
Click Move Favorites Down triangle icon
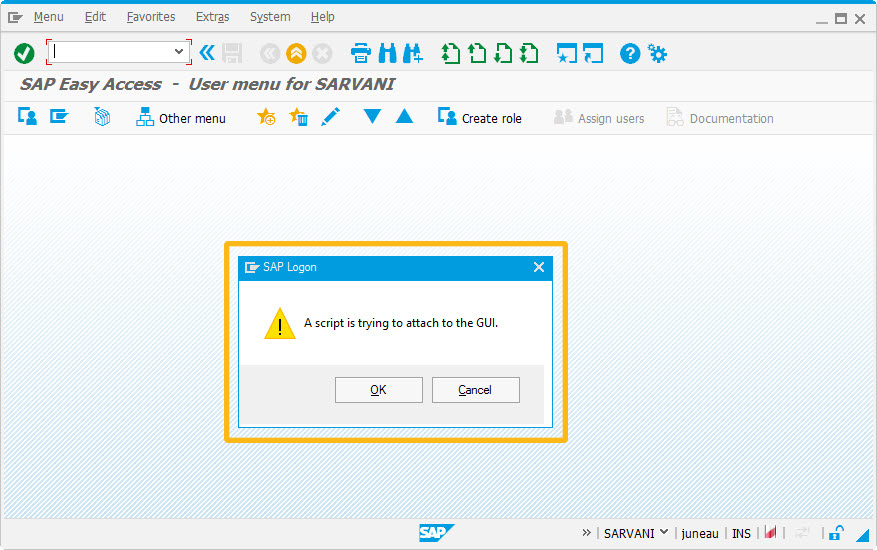click(x=372, y=116)
